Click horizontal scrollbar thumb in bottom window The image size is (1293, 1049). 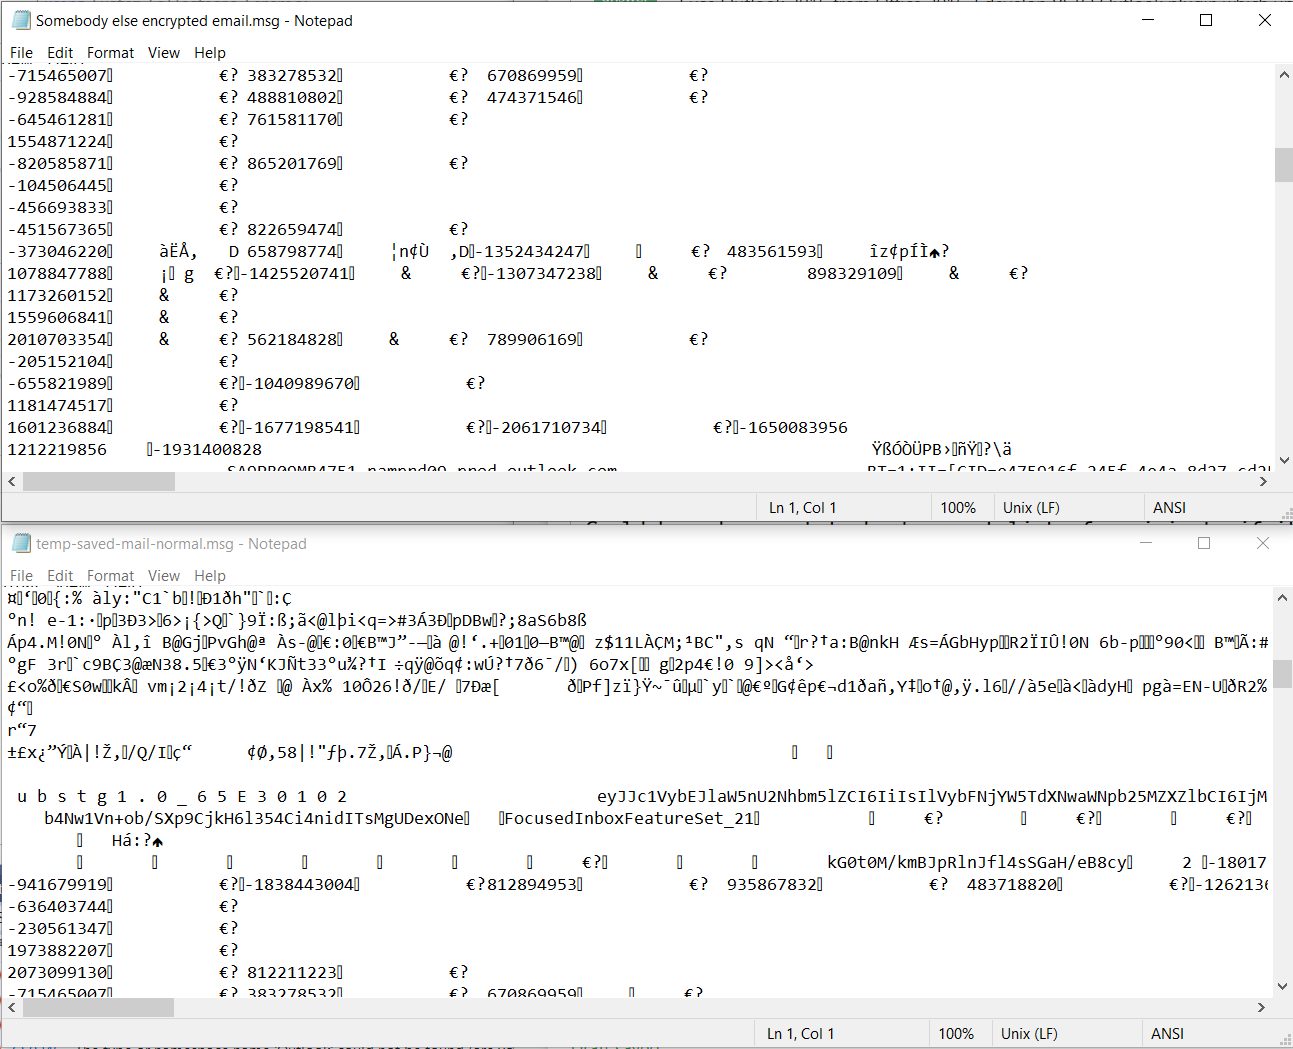[99, 1007]
